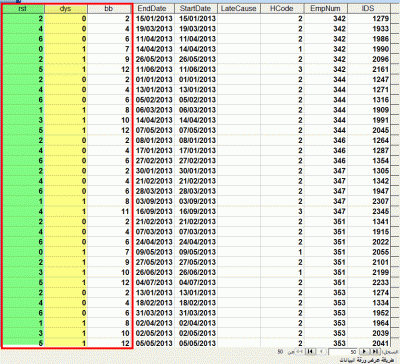Click EndDate cell 11/04/2013
This screenshot has width=400, height=364.
tap(154, 39)
